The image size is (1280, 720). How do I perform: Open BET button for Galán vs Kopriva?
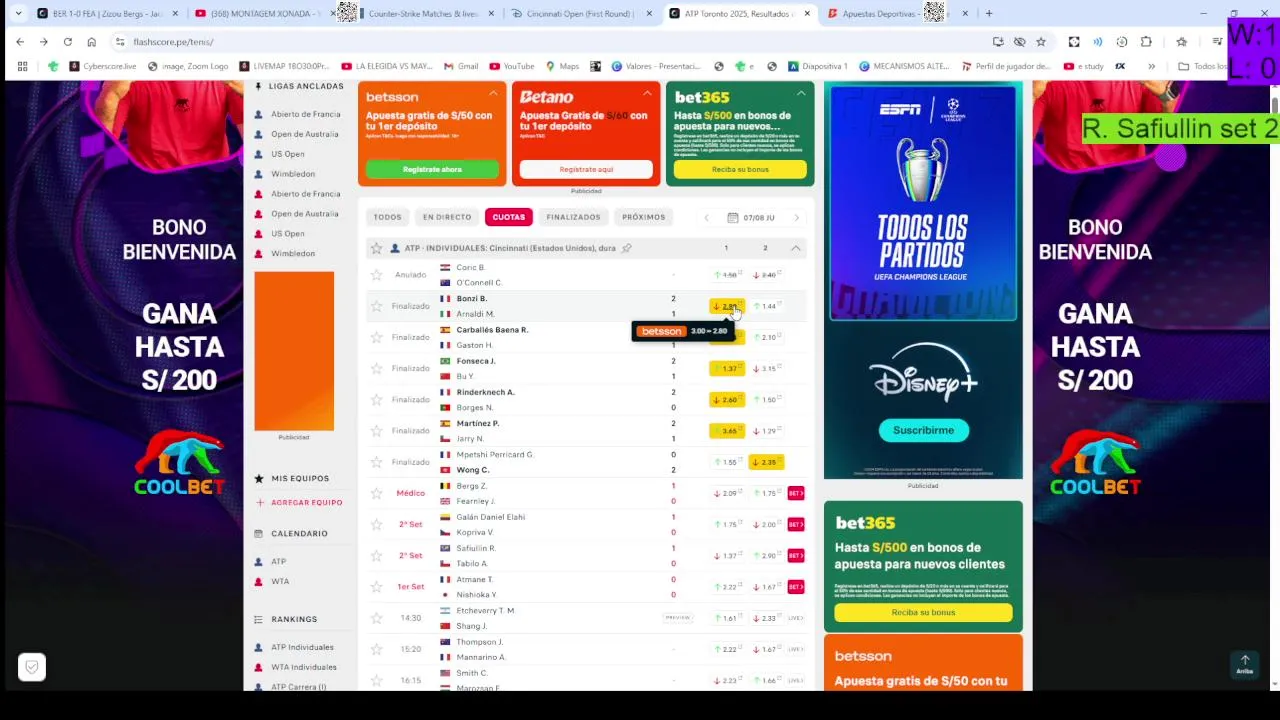(796, 524)
